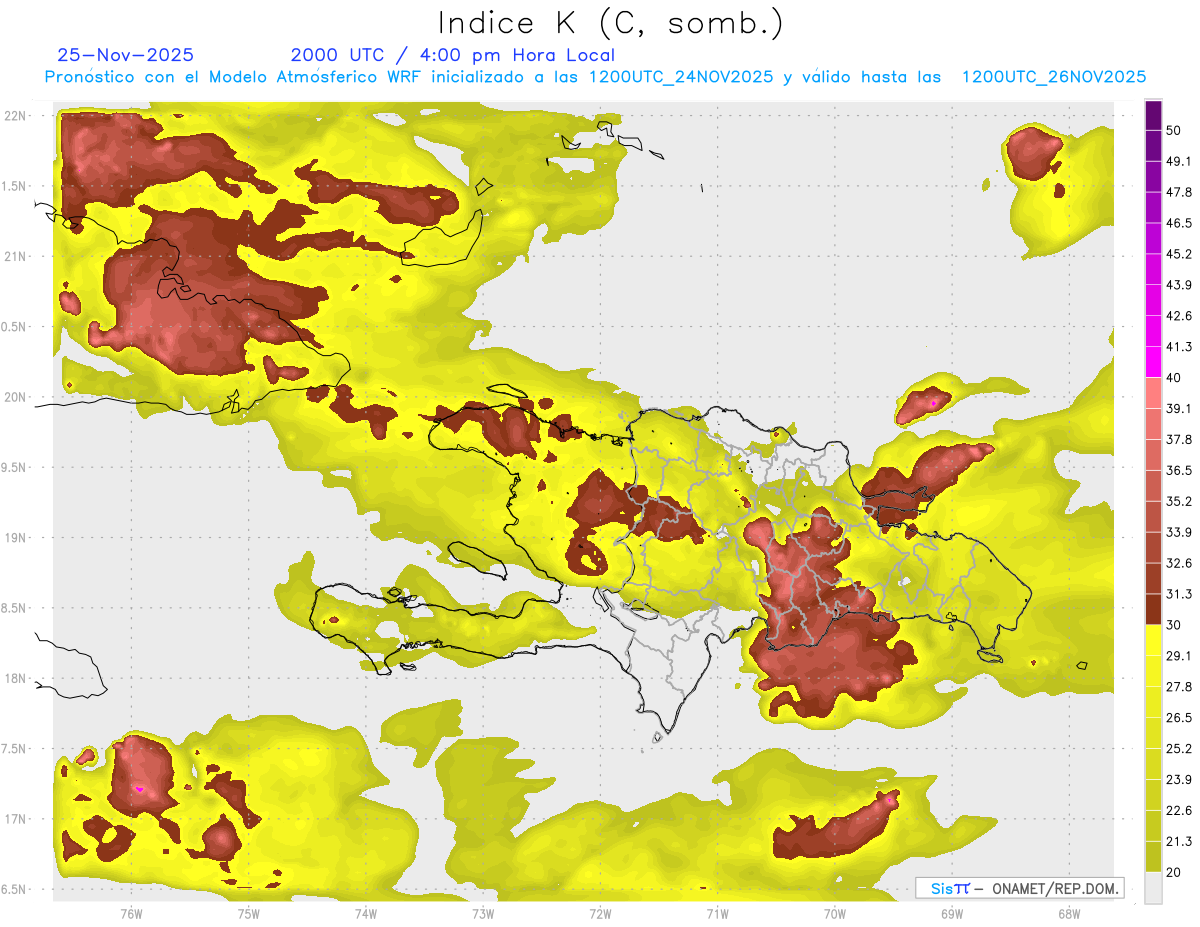This screenshot has width=1200, height=927.
Task: Click the color bar label "42.6"
Action: tap(1179, 316)
